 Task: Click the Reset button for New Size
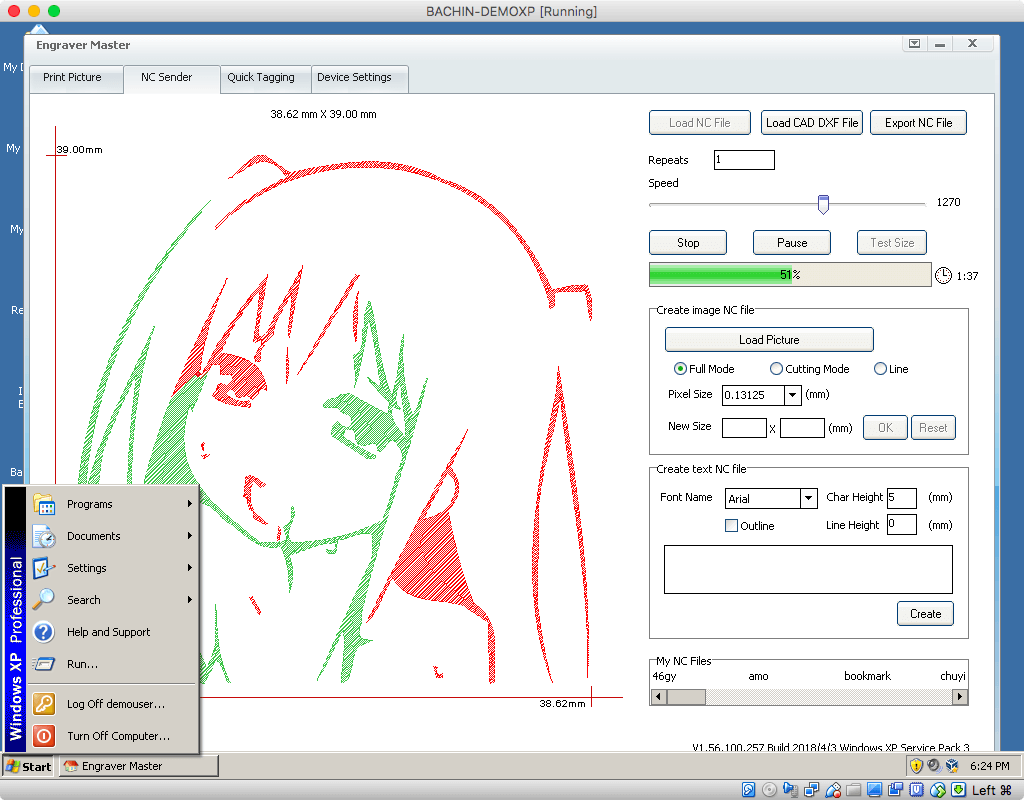point(933,428)
